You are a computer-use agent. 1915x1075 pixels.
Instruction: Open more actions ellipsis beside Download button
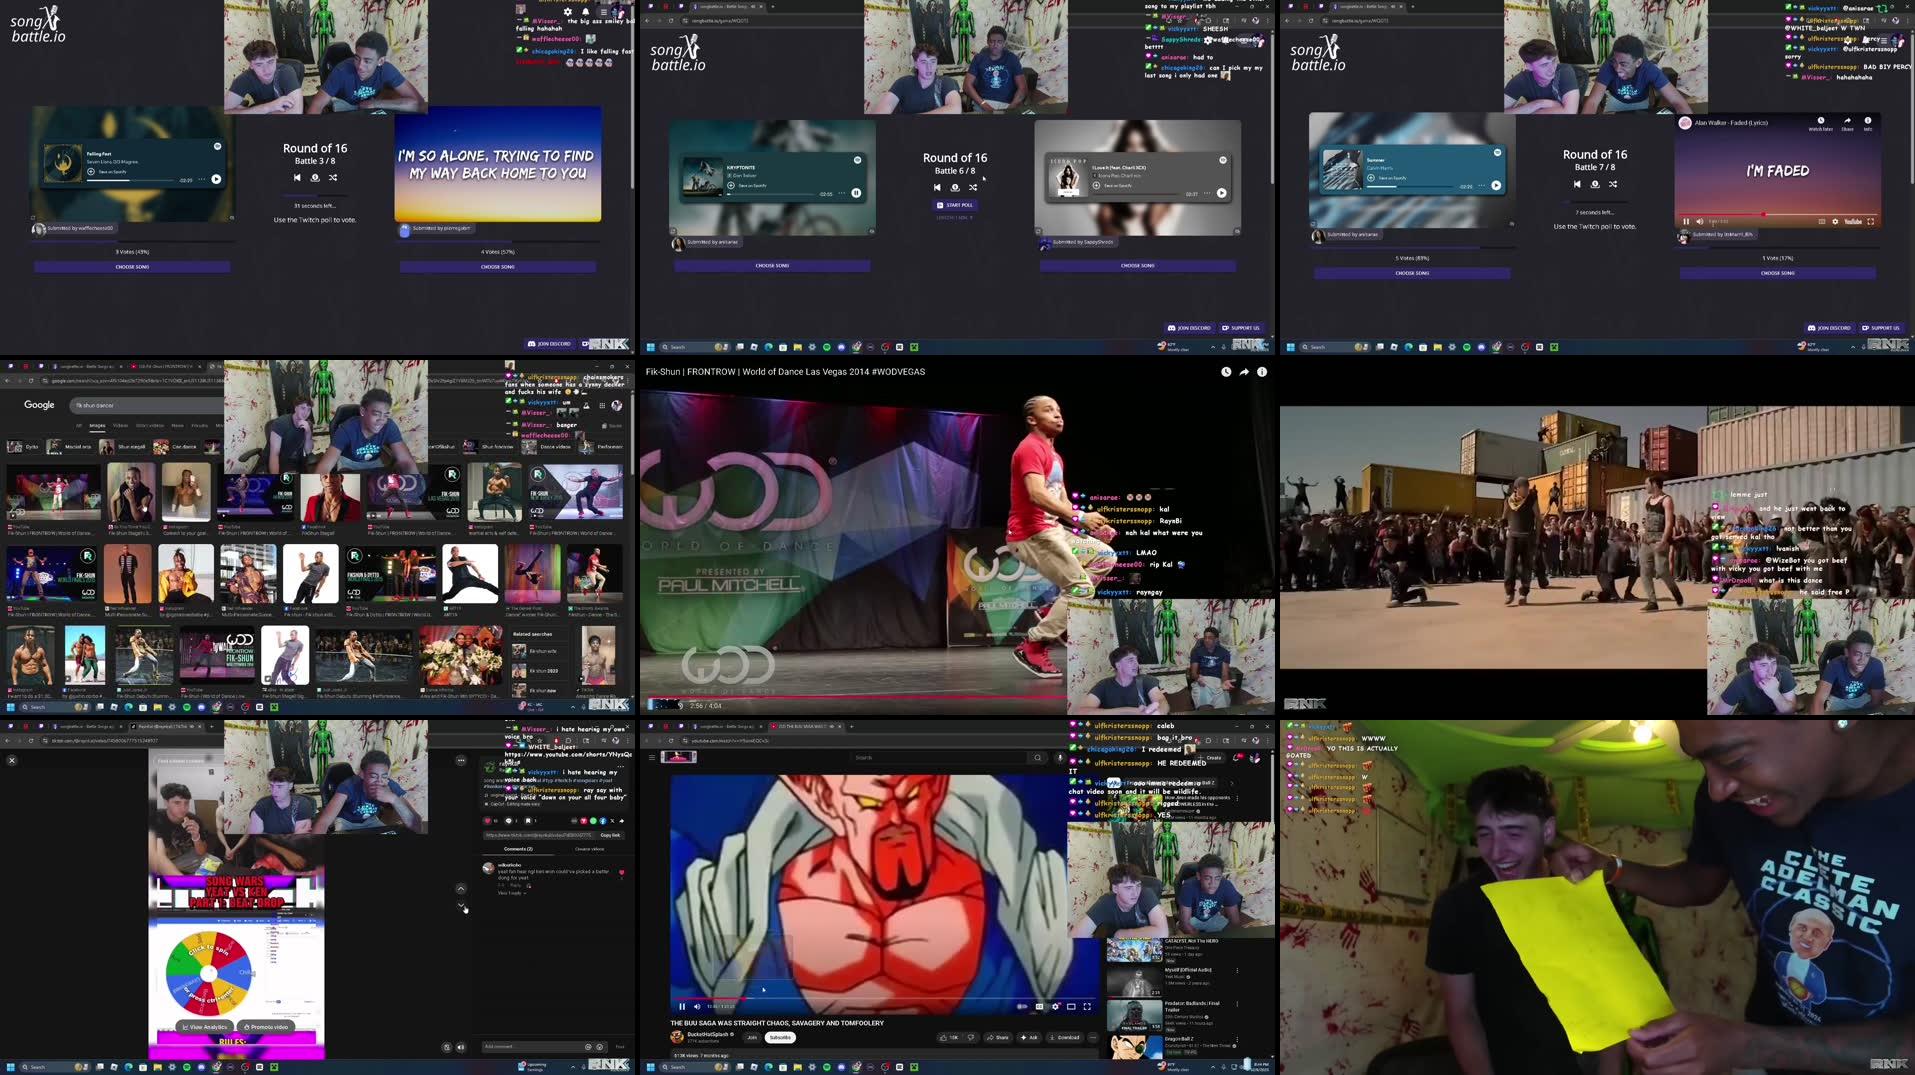[1093, 1037]
